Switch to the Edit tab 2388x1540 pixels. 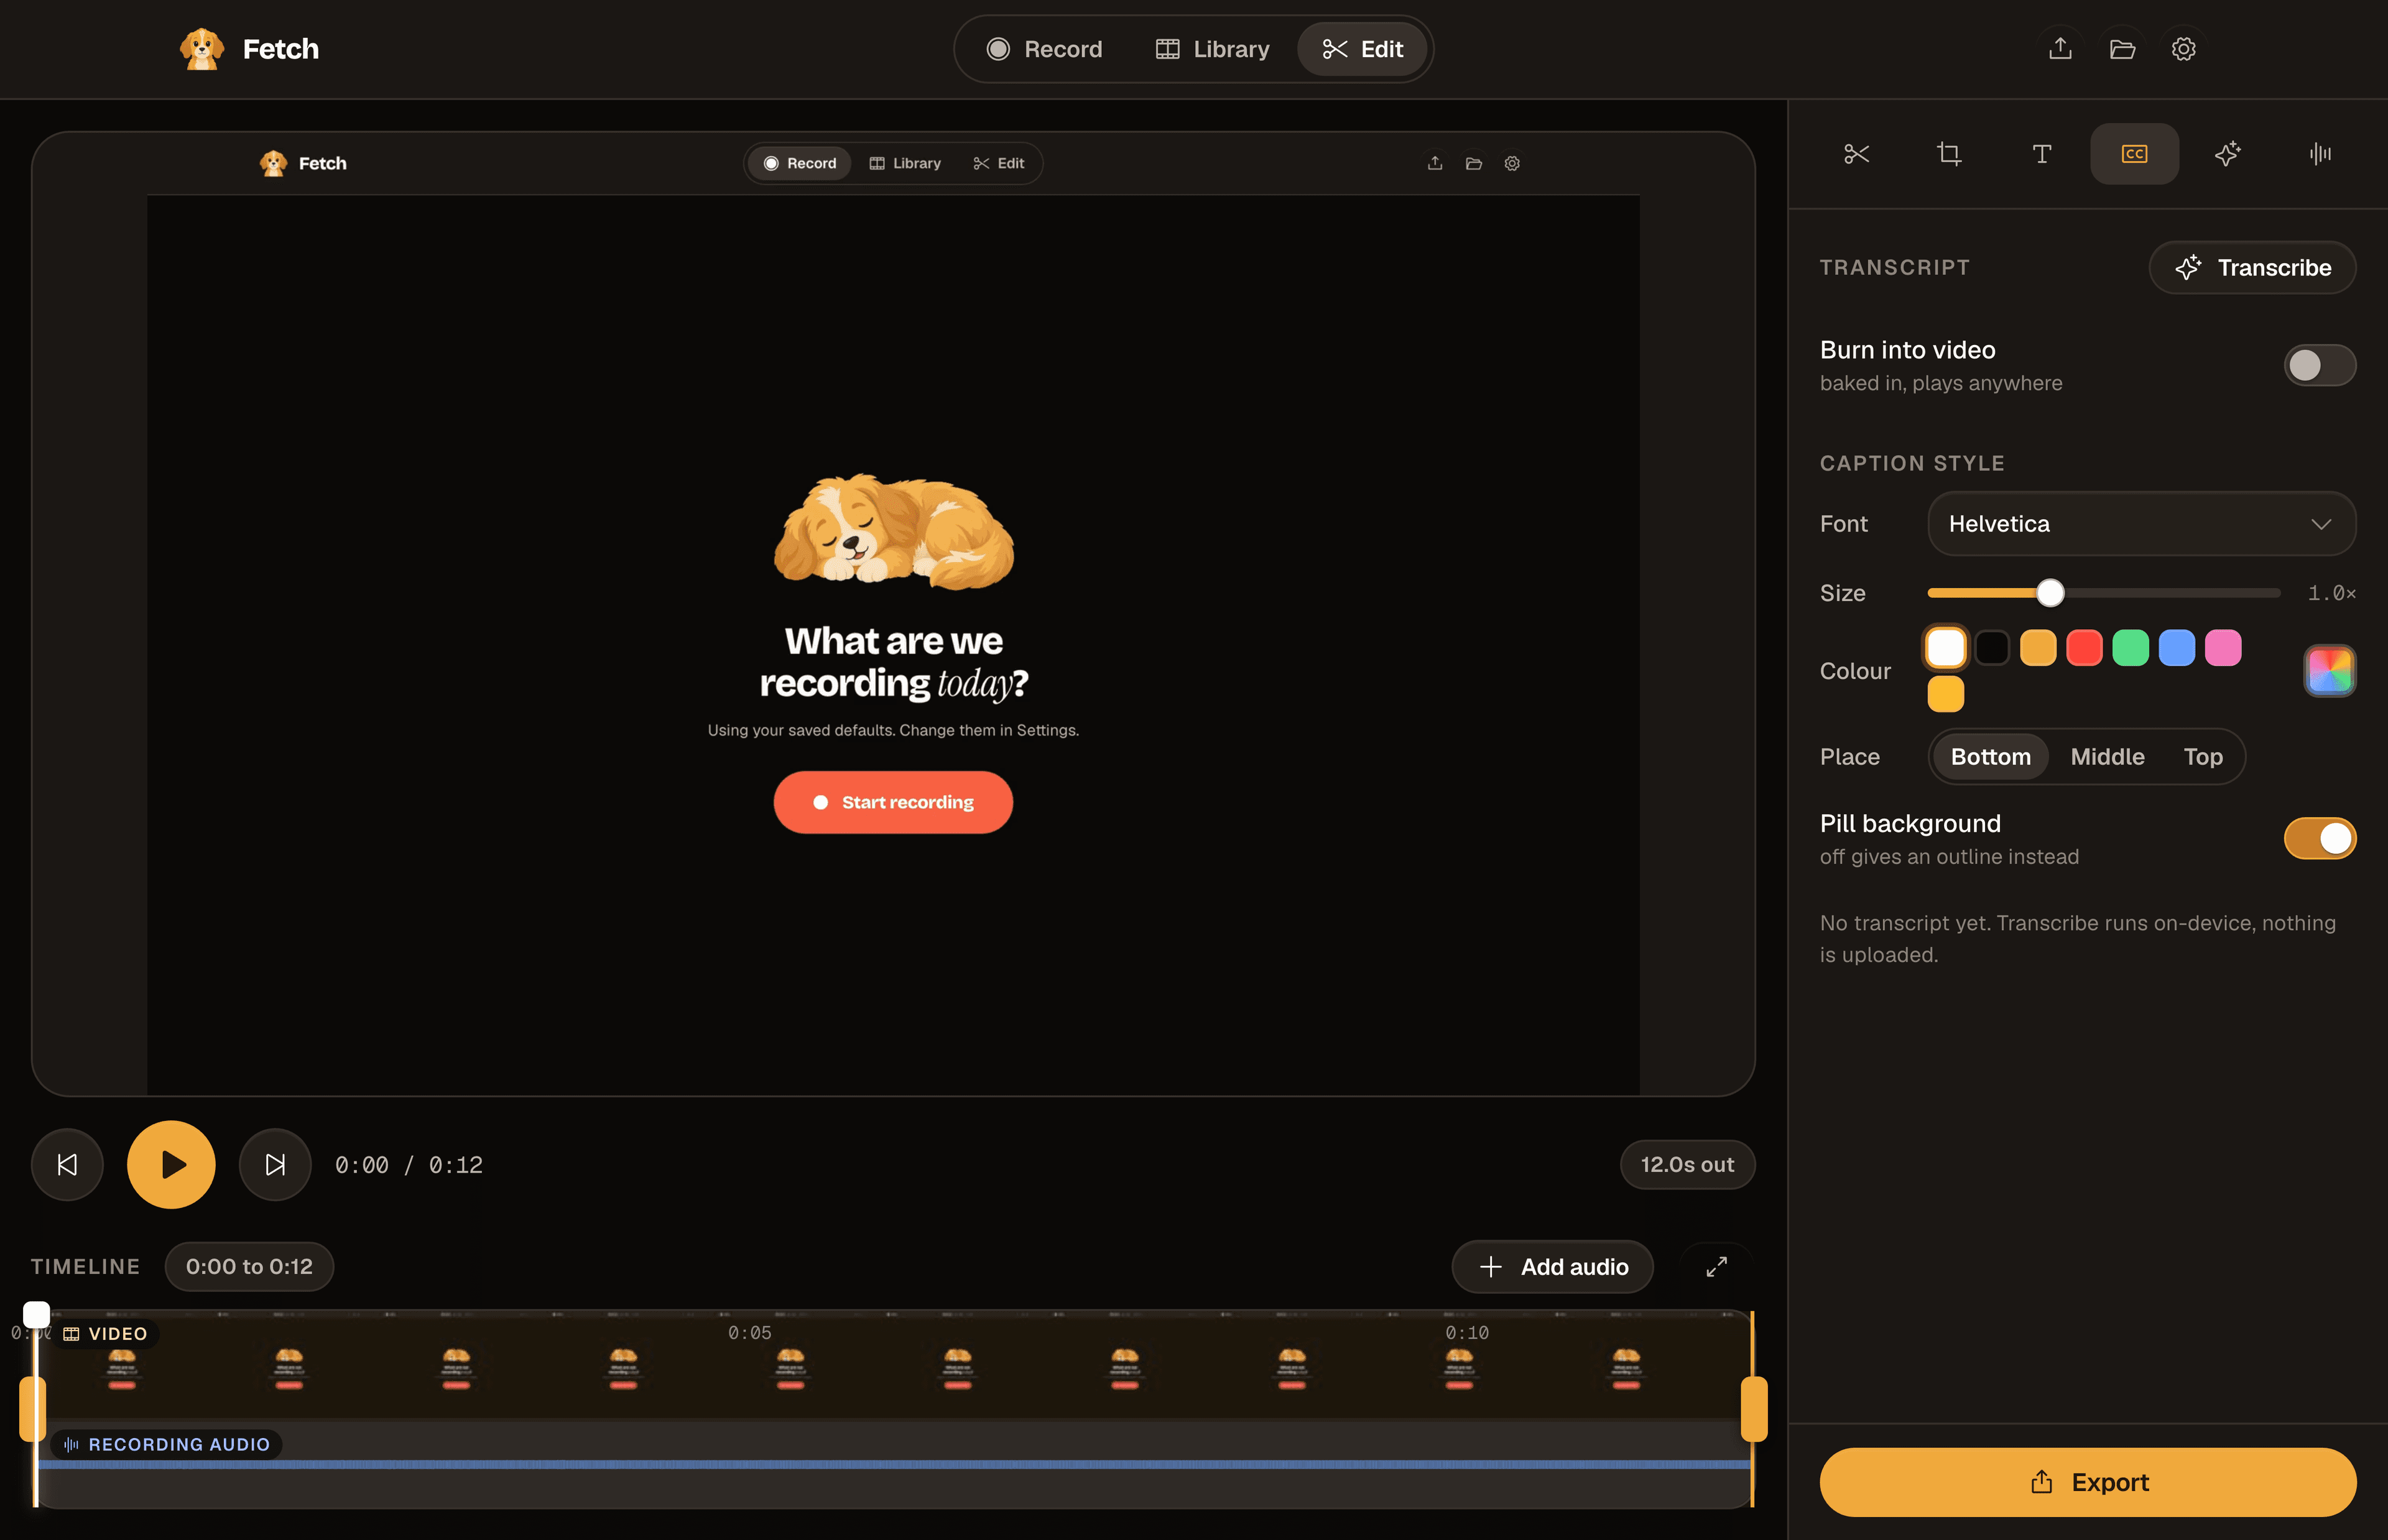(1362, 49)
